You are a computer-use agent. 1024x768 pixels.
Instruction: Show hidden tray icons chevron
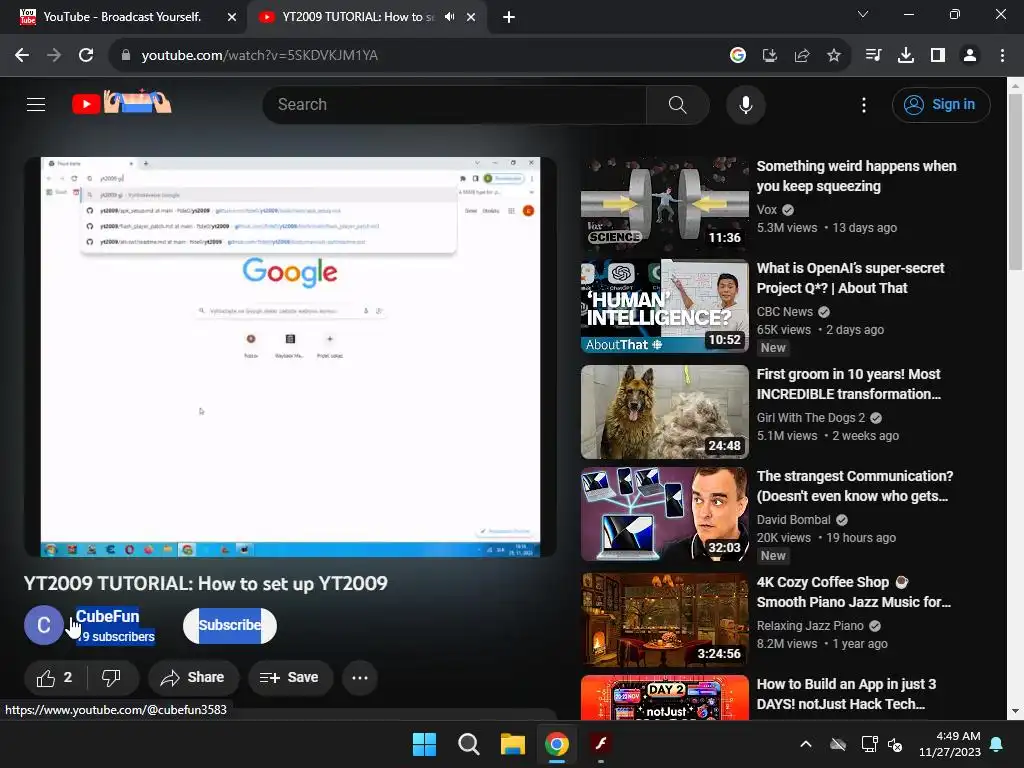pyautogui.click(x=806, y=744)
